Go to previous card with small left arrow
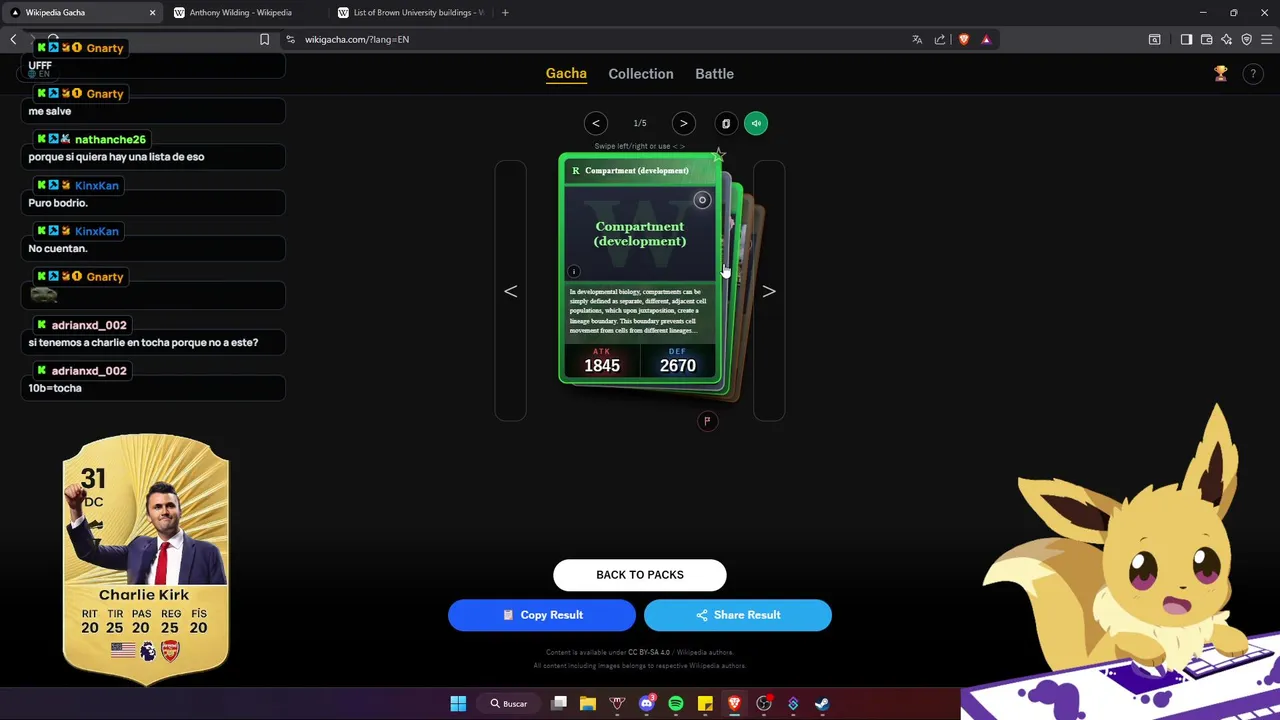The image size is (1280, 720). 596,123
